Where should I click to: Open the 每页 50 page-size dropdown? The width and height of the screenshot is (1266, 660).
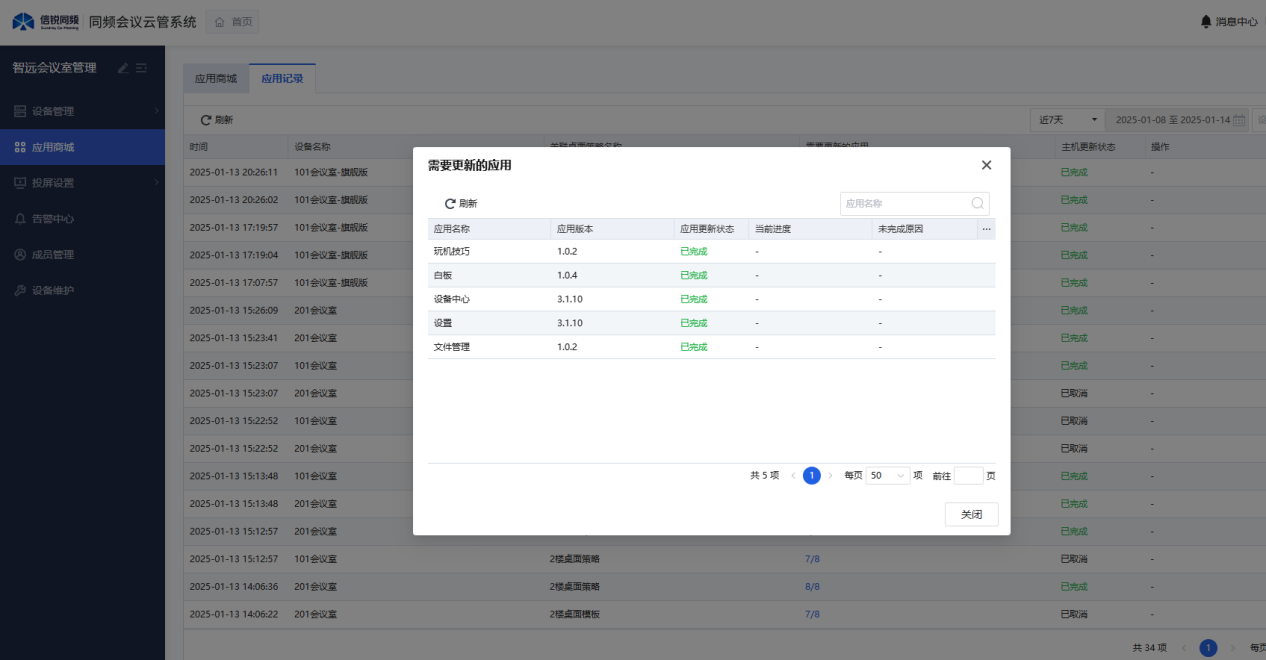[x=887, y=476]
